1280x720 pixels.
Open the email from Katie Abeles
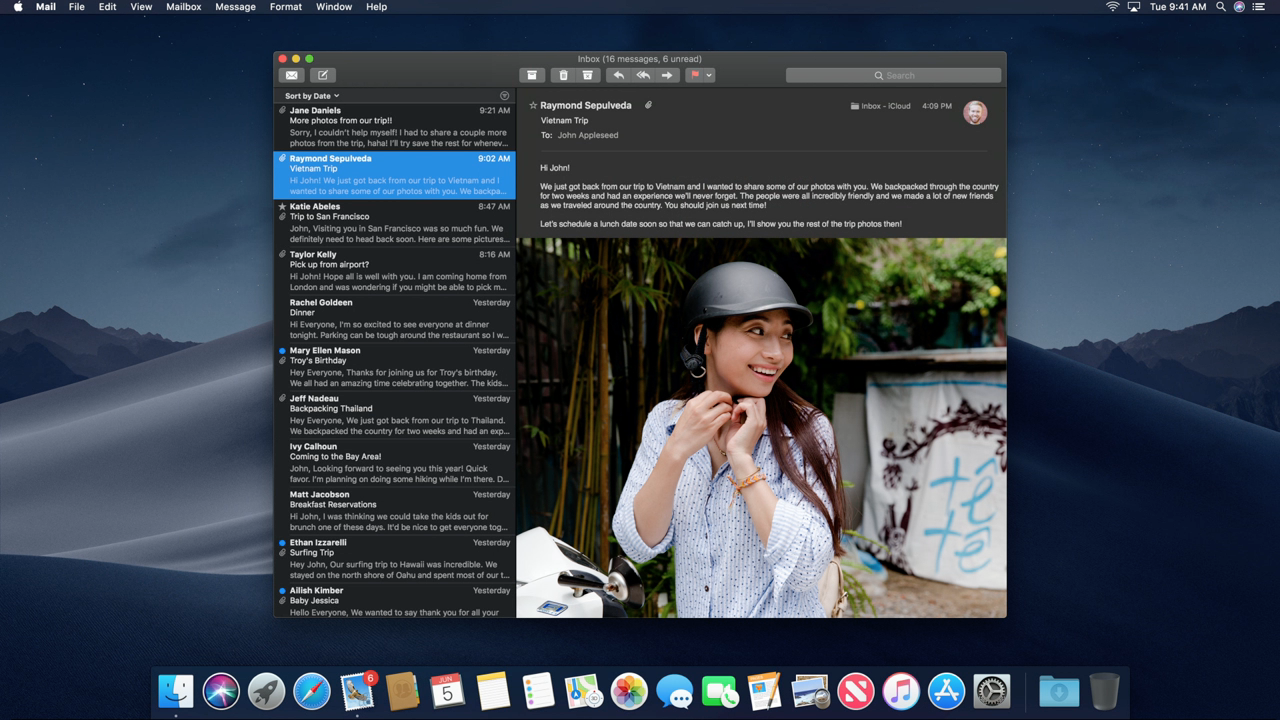click(x=395, y=223)
